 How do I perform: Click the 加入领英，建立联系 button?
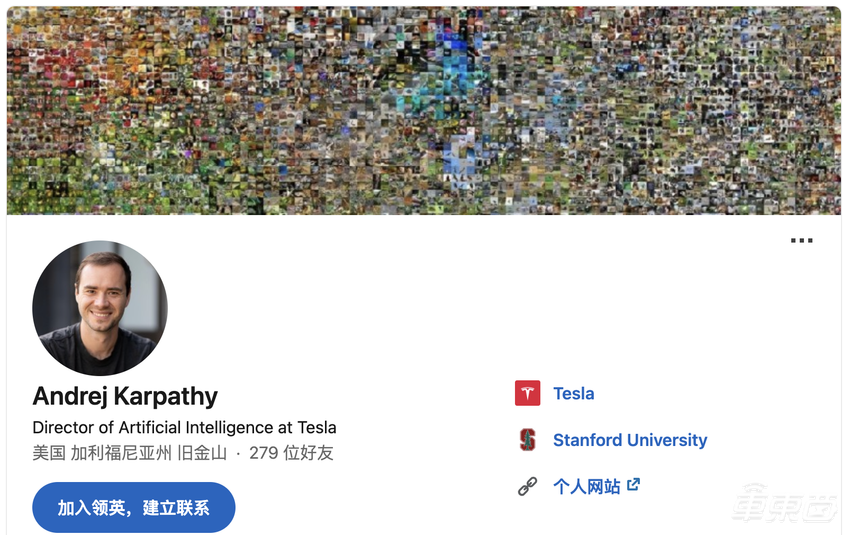pyautogui.click(x=134, y=507)
